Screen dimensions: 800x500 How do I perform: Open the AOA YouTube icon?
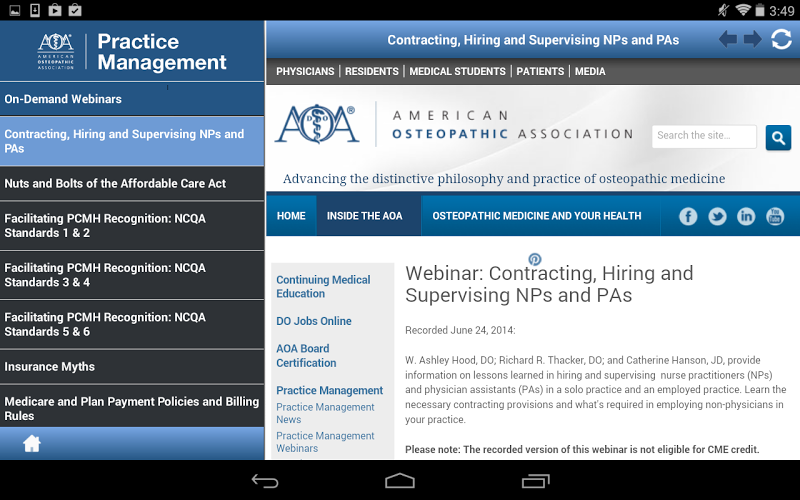pos(775,216)
